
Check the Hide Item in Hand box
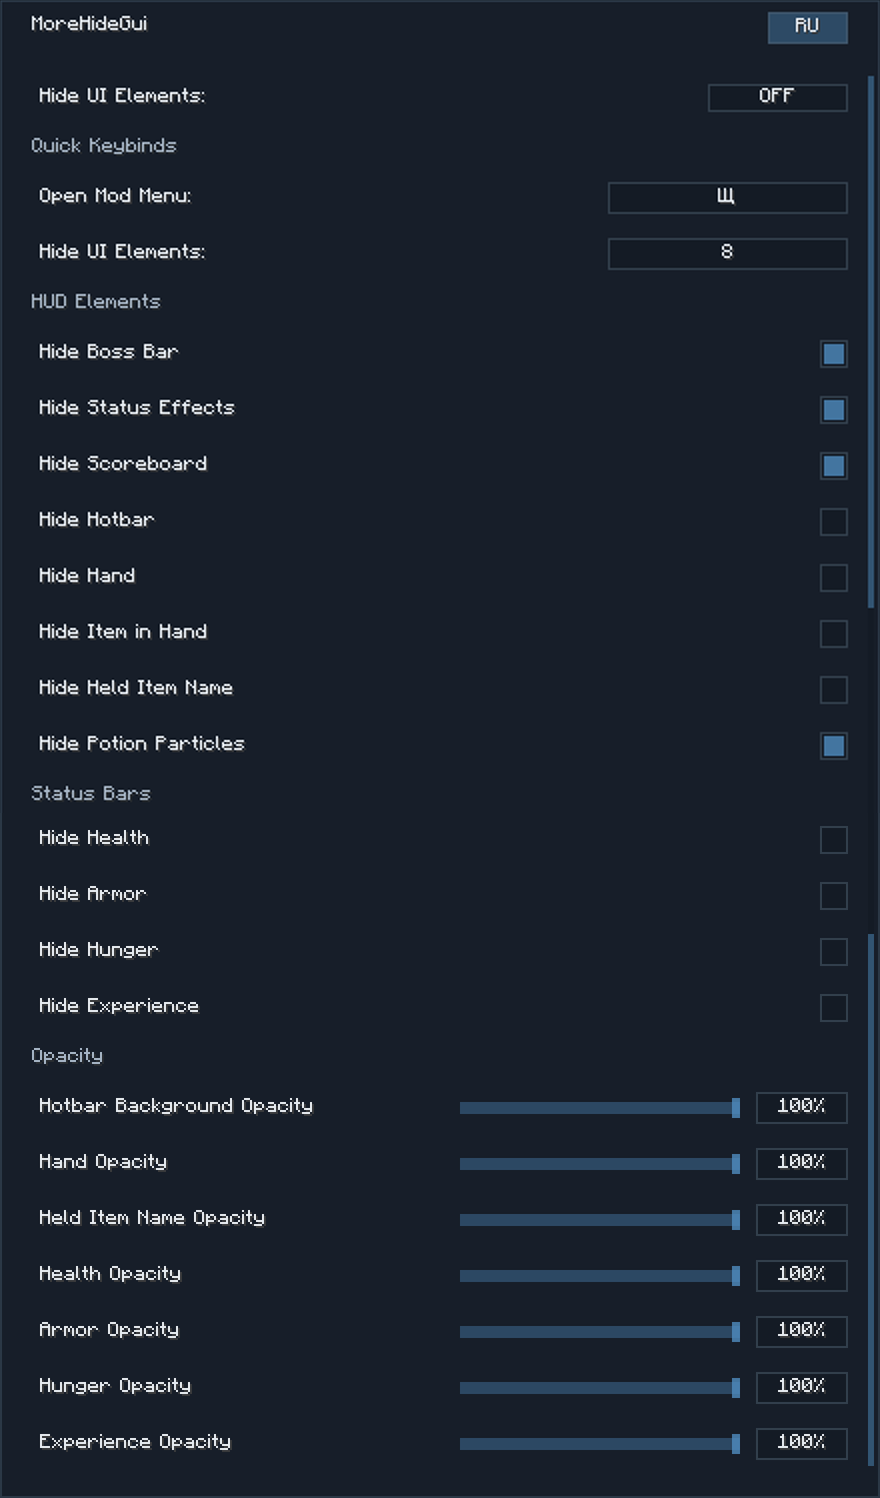pos(833,634)
